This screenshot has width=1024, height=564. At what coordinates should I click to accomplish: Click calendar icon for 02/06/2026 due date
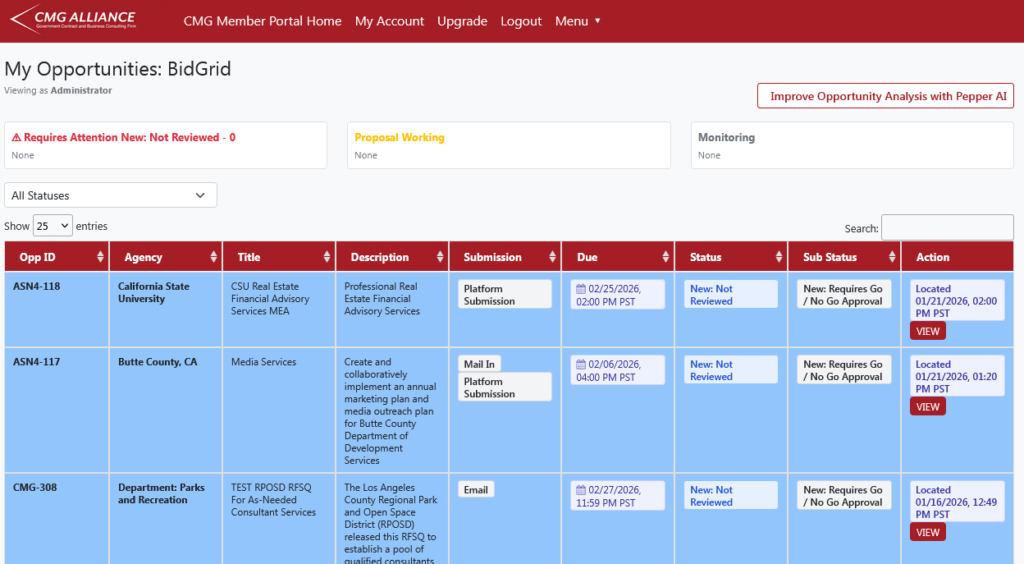pyautogui.click(x=581, y=365)
